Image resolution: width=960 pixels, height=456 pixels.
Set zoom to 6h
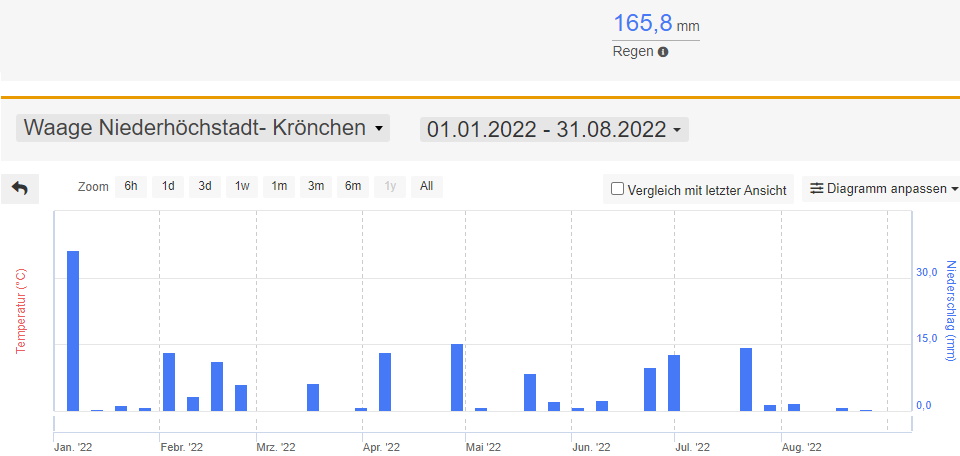(130, 186)
